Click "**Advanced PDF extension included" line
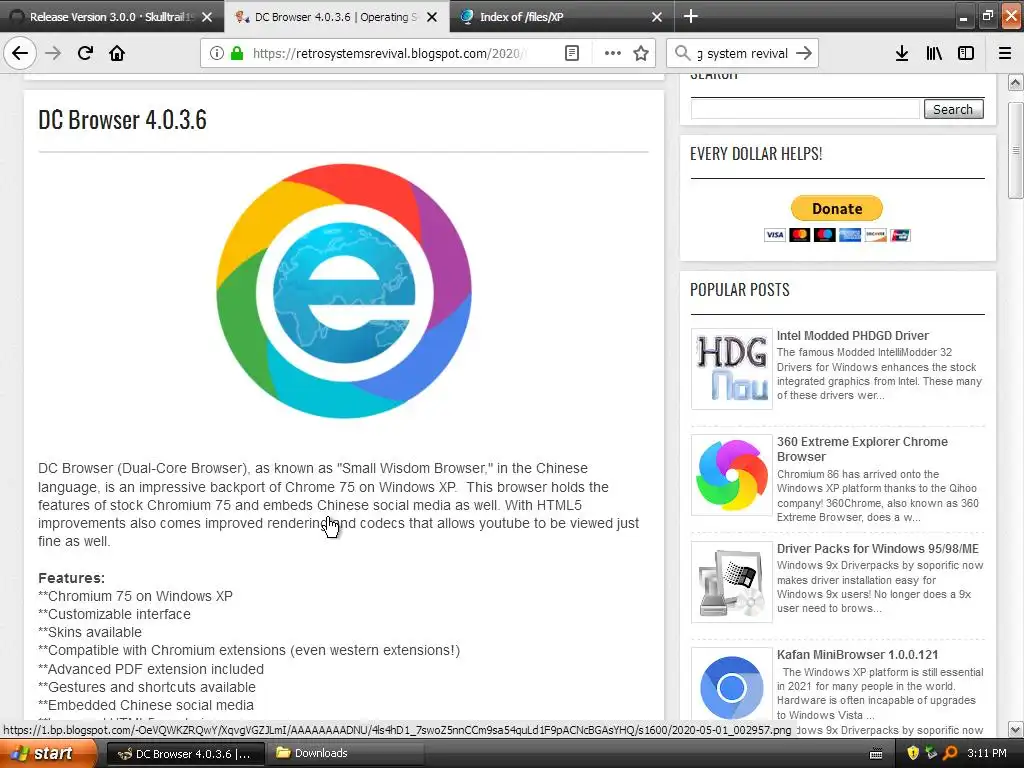This screenshot has width=1024, height=768. [x=151, y=669]
